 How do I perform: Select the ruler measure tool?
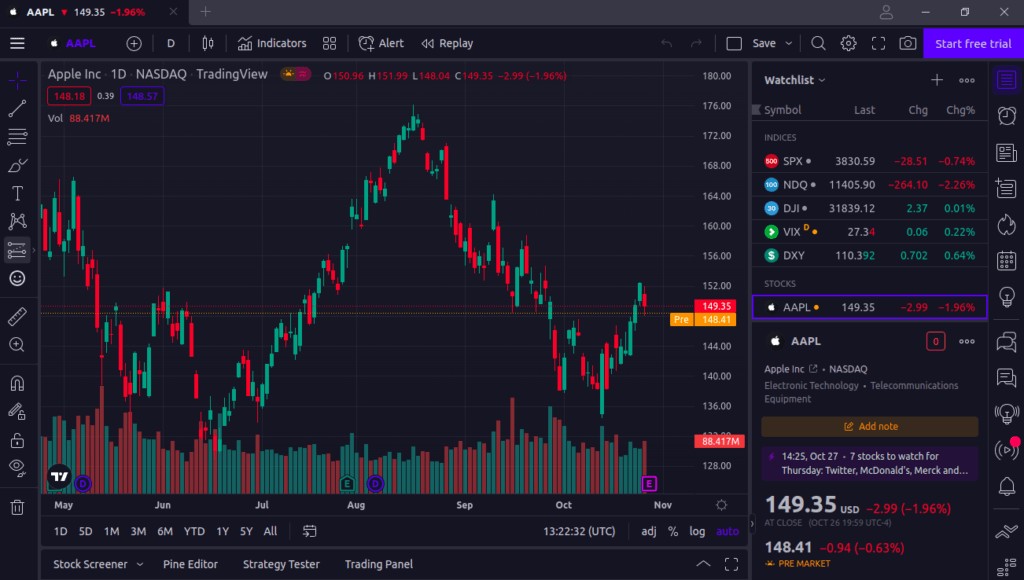[x=18, y=316]
